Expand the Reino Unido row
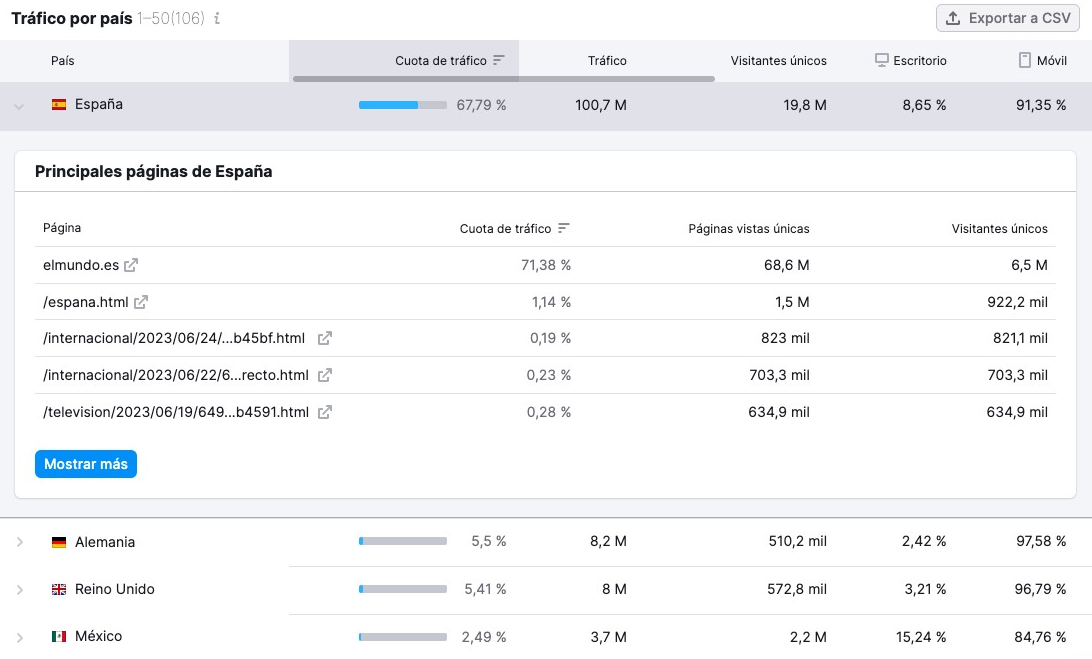This screenshot has width=1092, height=659. point(19,590)
